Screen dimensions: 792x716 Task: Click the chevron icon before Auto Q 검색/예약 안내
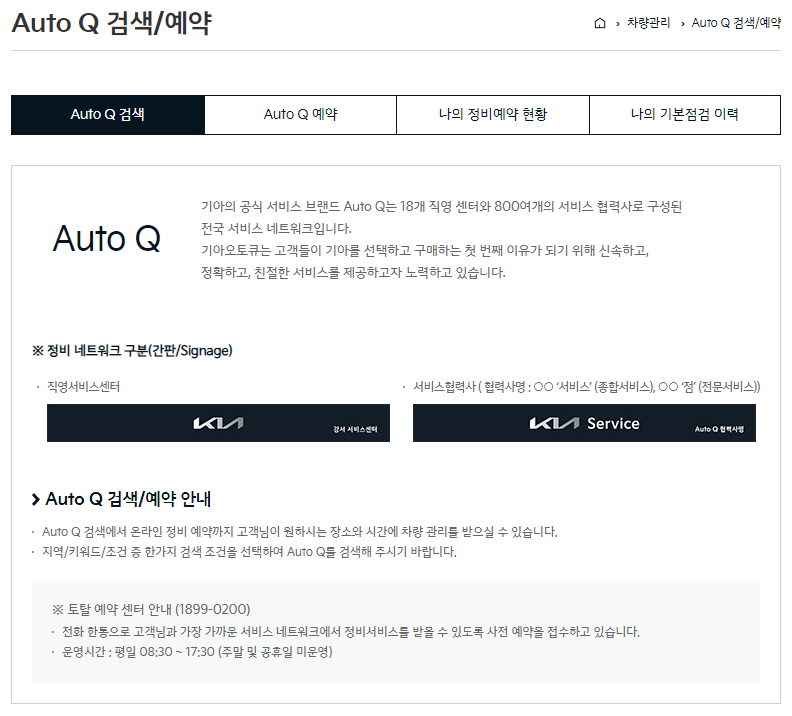(36, 499)
